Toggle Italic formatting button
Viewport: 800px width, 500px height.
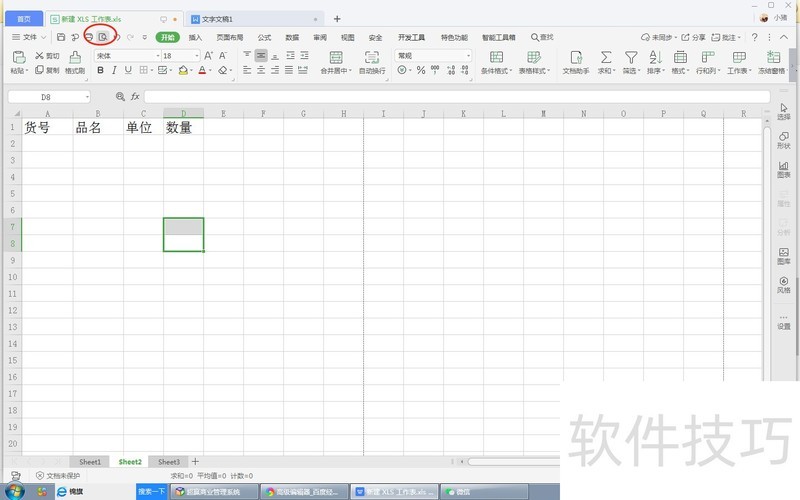[x=114, y=71]
